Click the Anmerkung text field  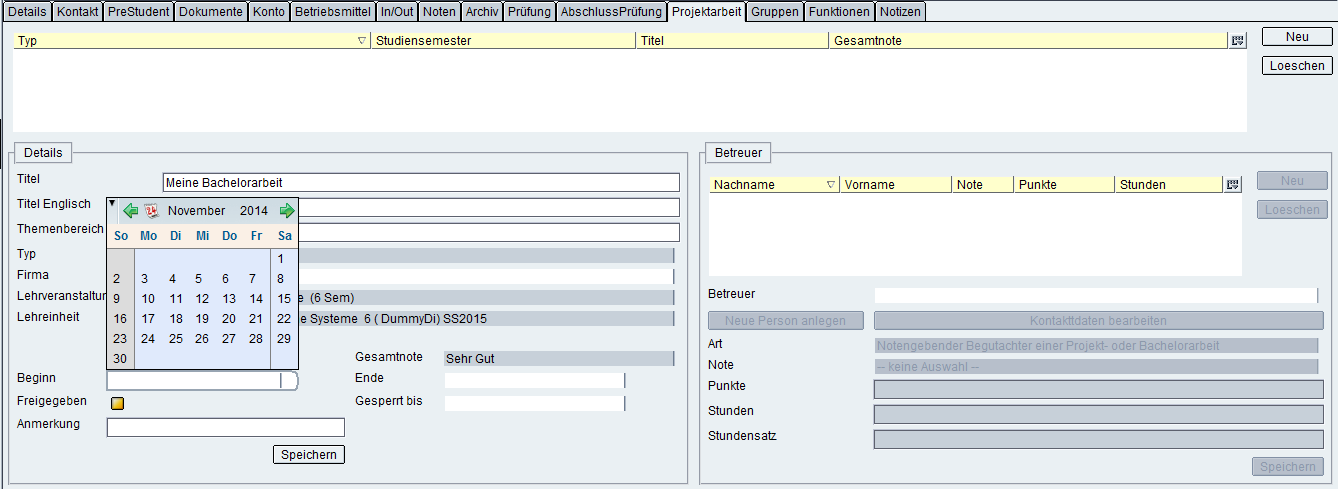coord(225,427)
